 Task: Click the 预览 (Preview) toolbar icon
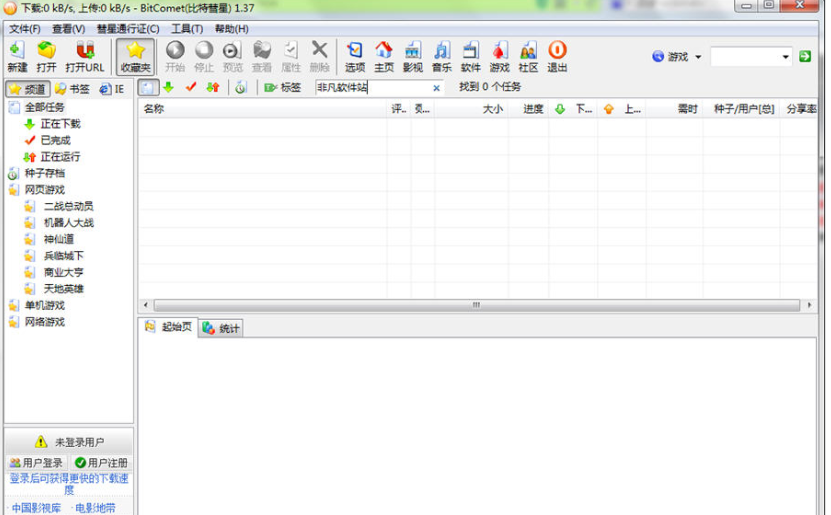(233, 57)
